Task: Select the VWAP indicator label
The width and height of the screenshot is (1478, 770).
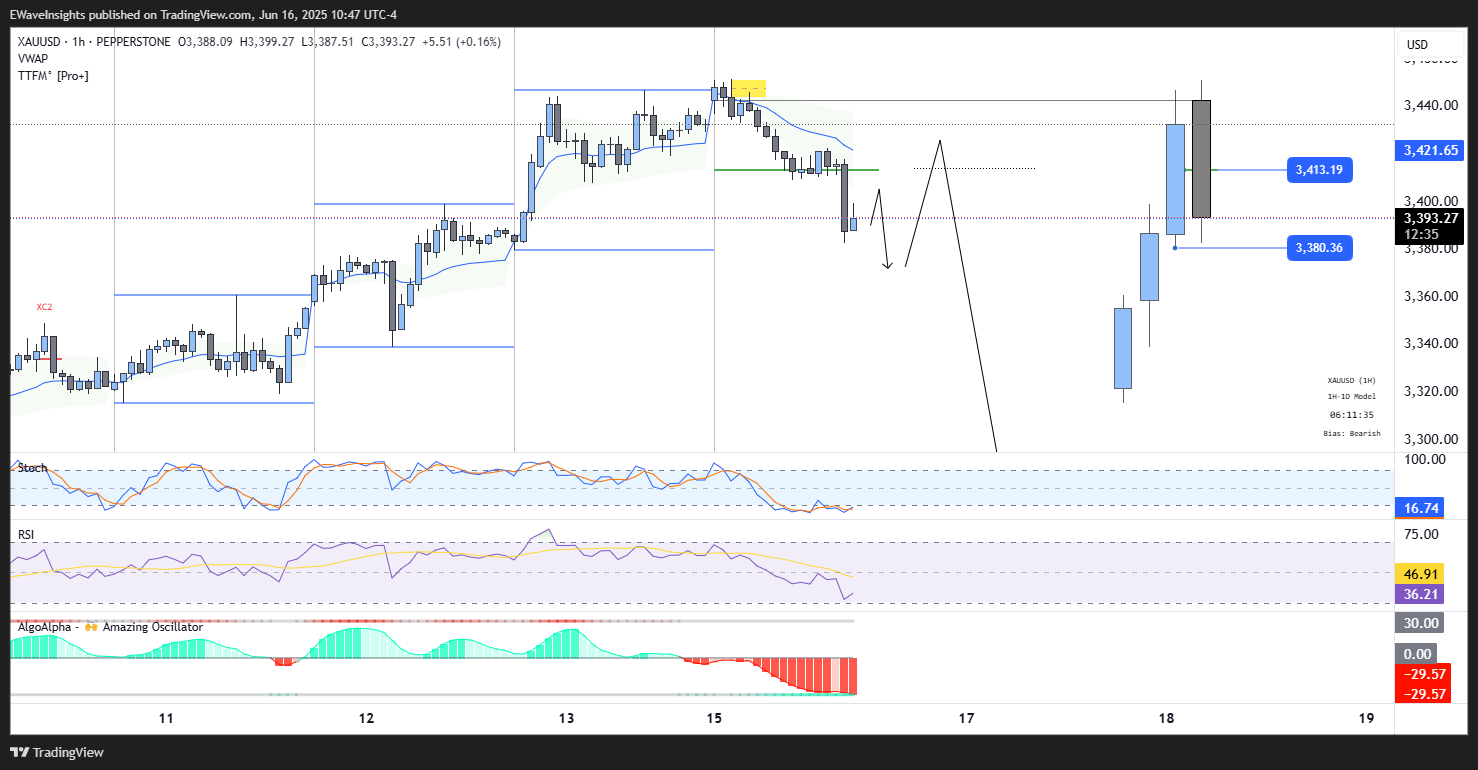Action: coord(33,58)
